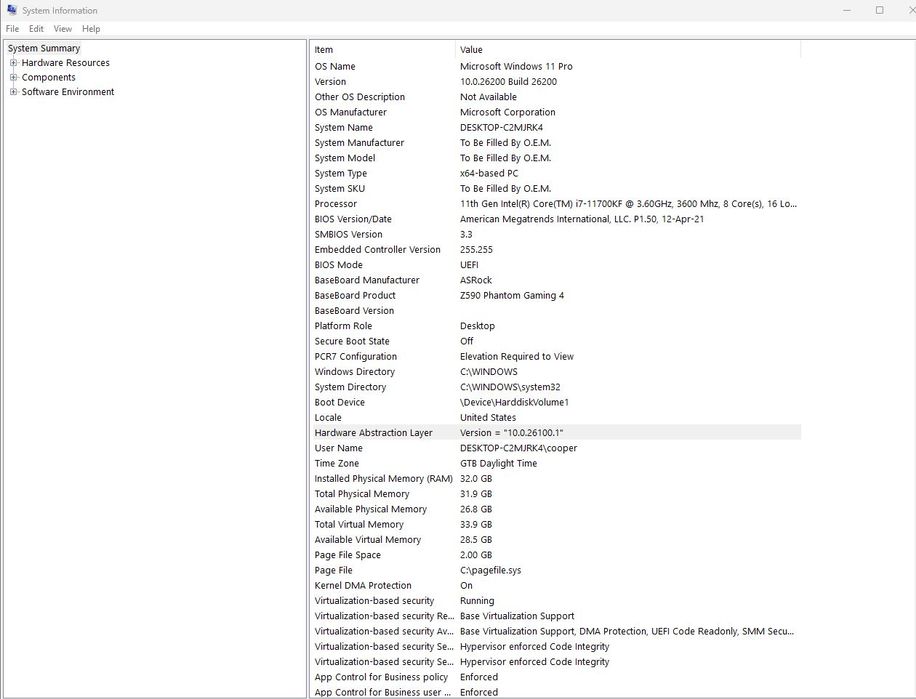Viewport: 916px width, 699px height.
Task: Select the OS Name row label
Action: 335,67
